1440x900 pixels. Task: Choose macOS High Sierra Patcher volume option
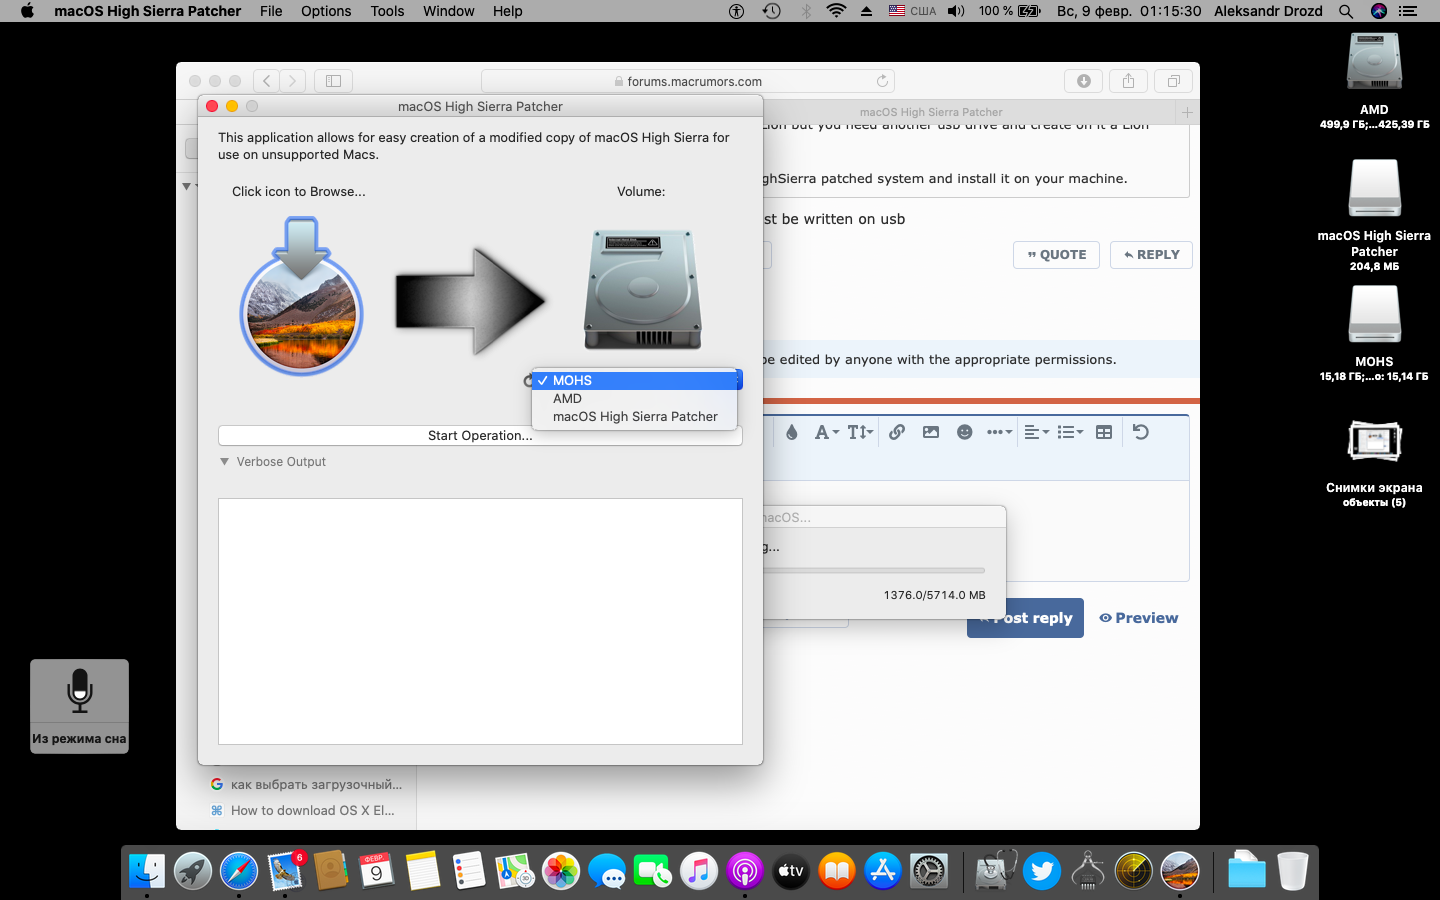coord(636,416)
